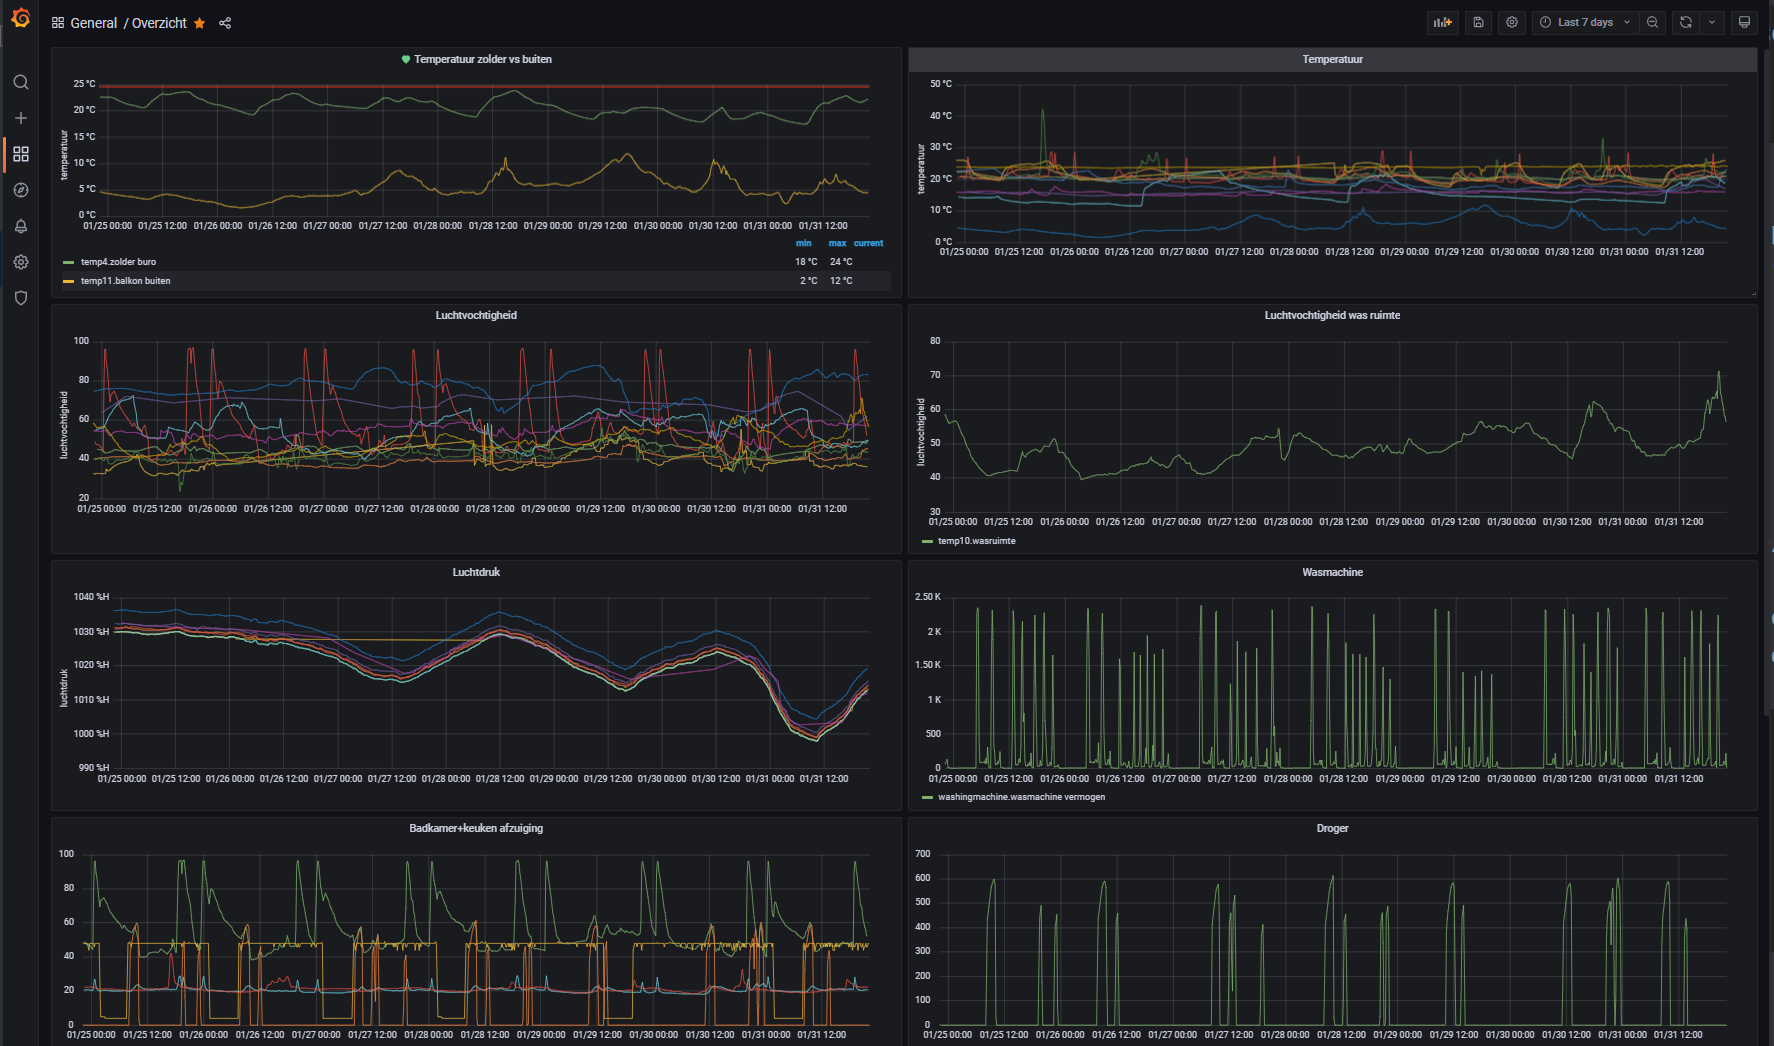Open the Droger panel title menu
The image size is (1774, 1046).
(1332, 828)
